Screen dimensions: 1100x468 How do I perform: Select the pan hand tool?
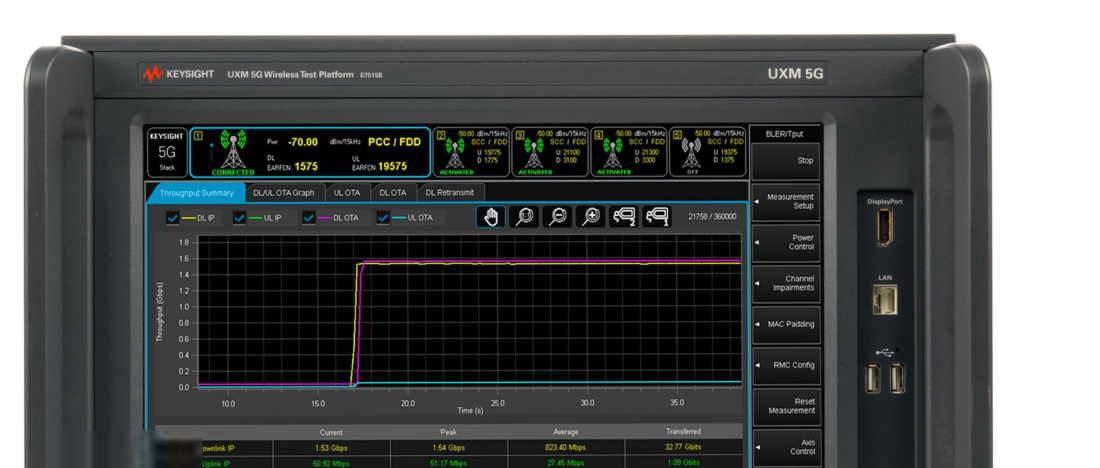491,217
